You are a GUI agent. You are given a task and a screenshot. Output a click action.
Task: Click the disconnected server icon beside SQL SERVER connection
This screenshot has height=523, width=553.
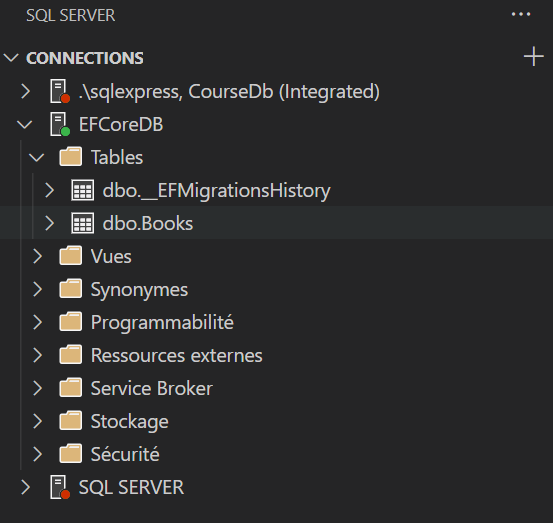pos(60,487)
